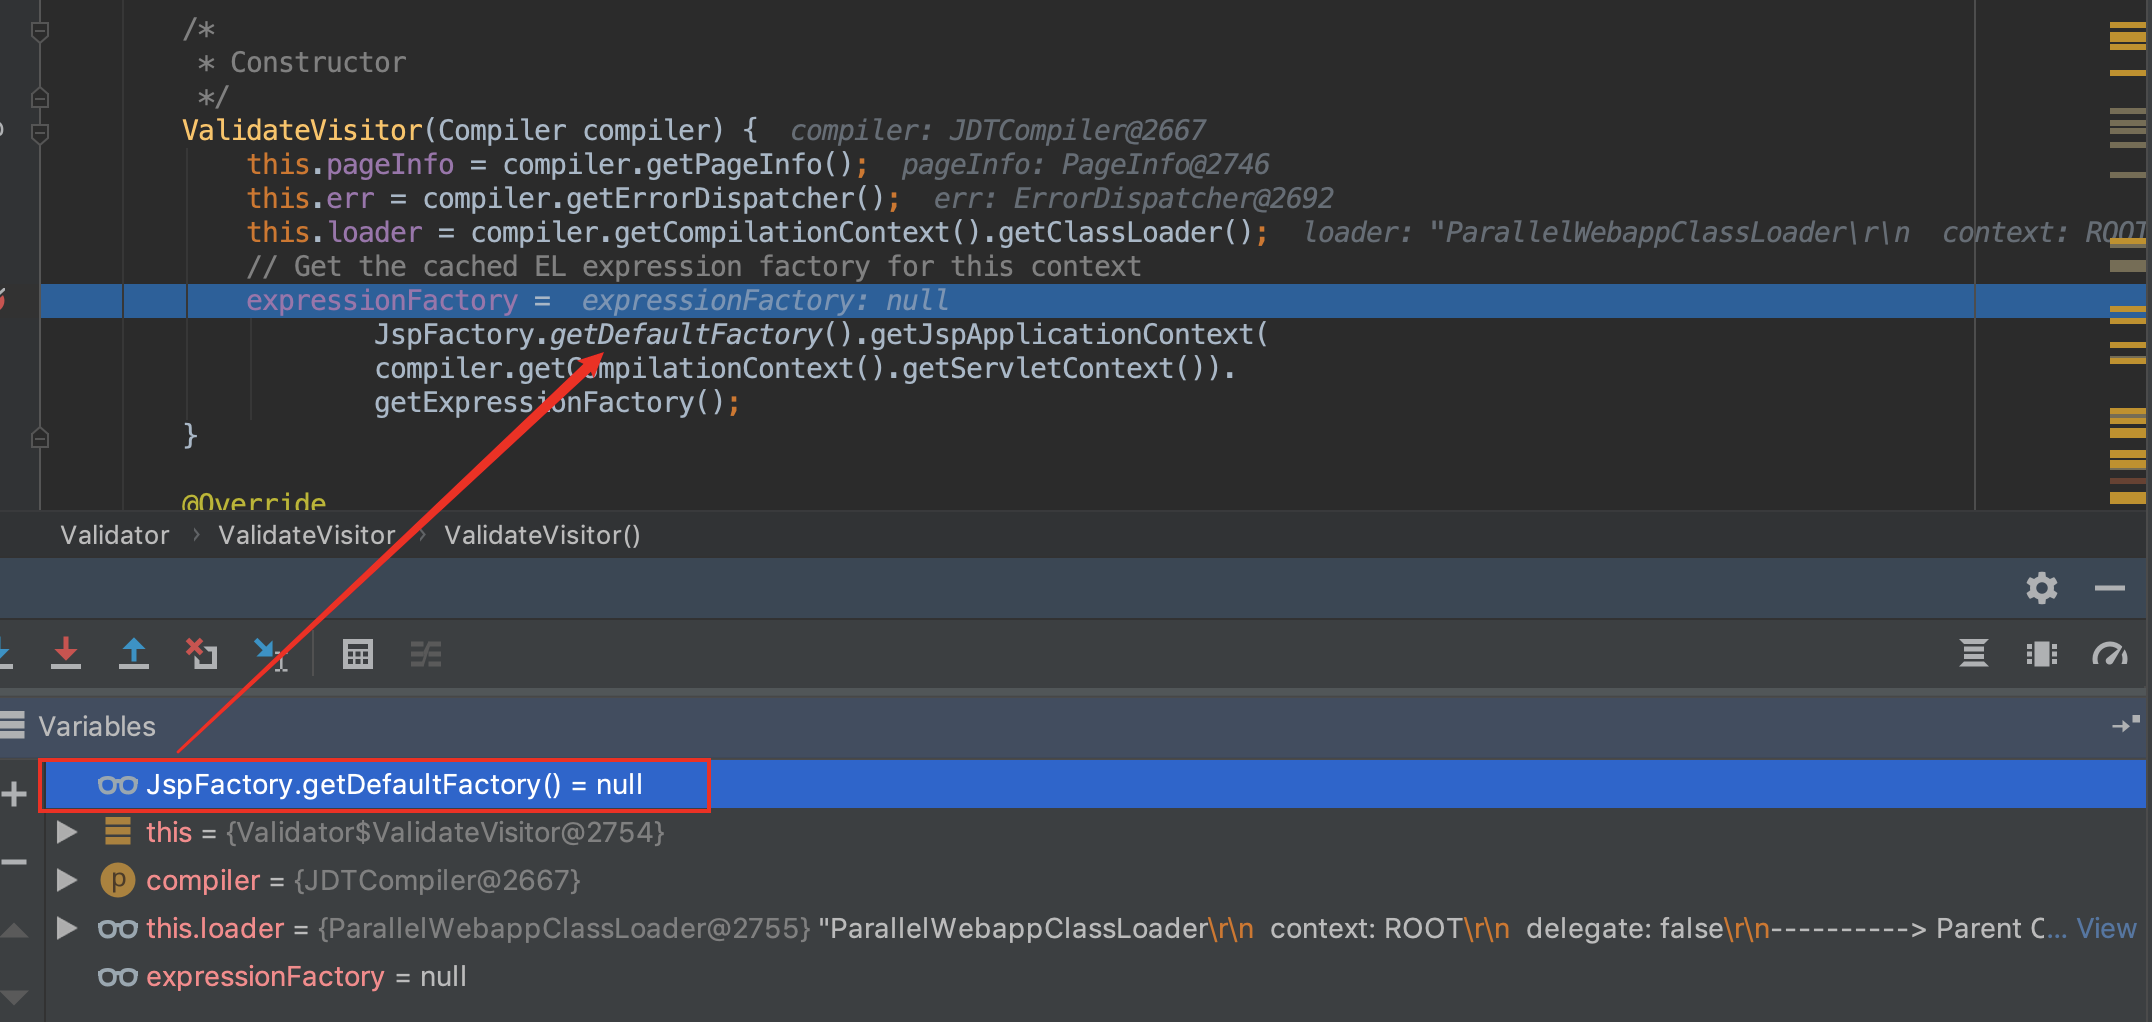The height and width of the screenshot is (1022, 2152).
Task: Expand the 'this.loader' watch node
Action: pyautogui.click(x=67, y=928)
